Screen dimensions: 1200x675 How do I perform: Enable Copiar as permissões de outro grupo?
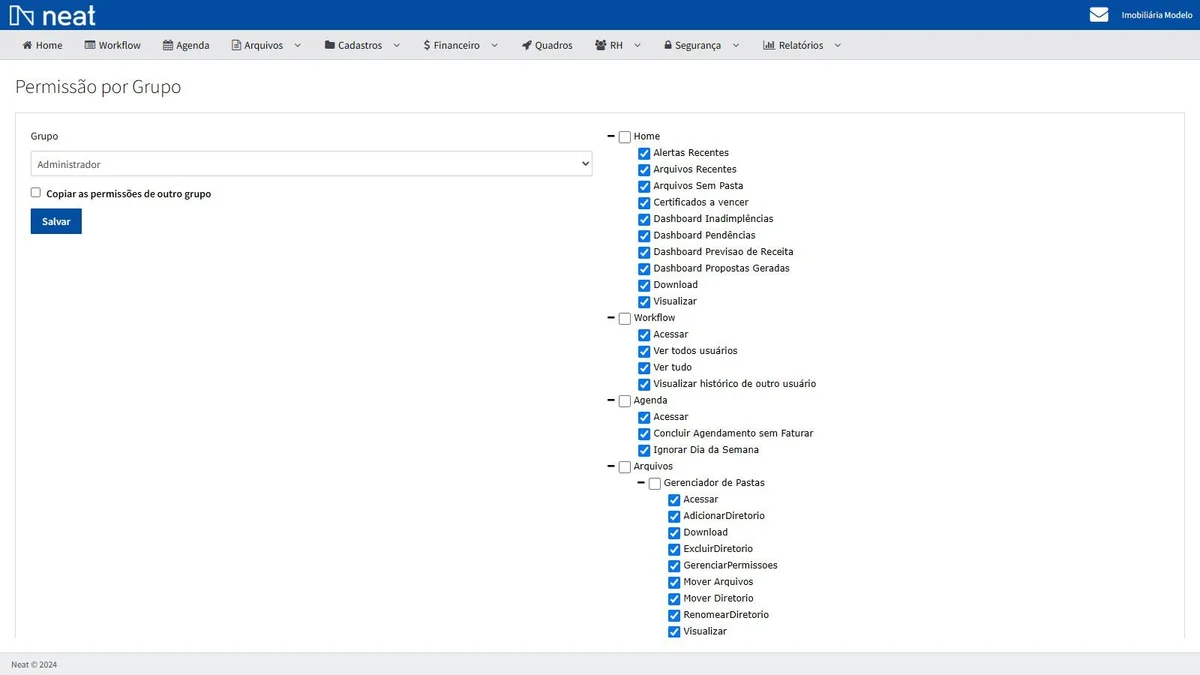tap(36, 193)
